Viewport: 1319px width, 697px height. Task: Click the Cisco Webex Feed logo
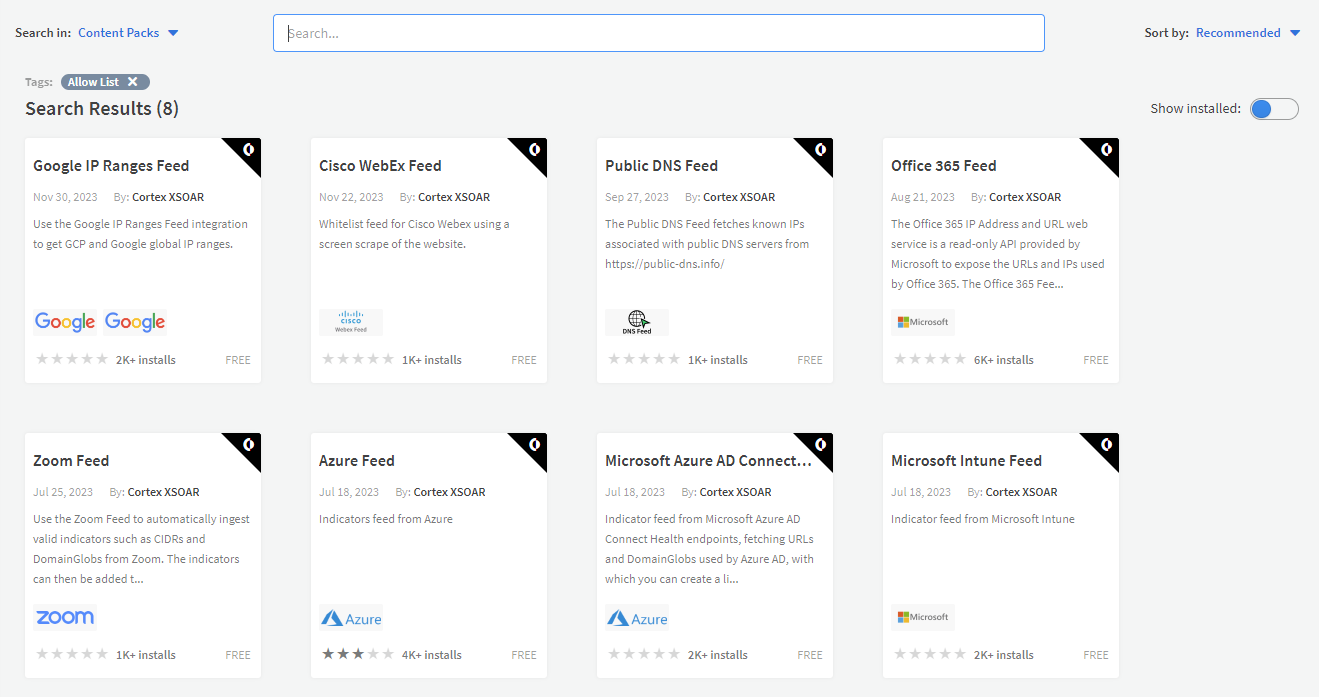pos(351,322)
